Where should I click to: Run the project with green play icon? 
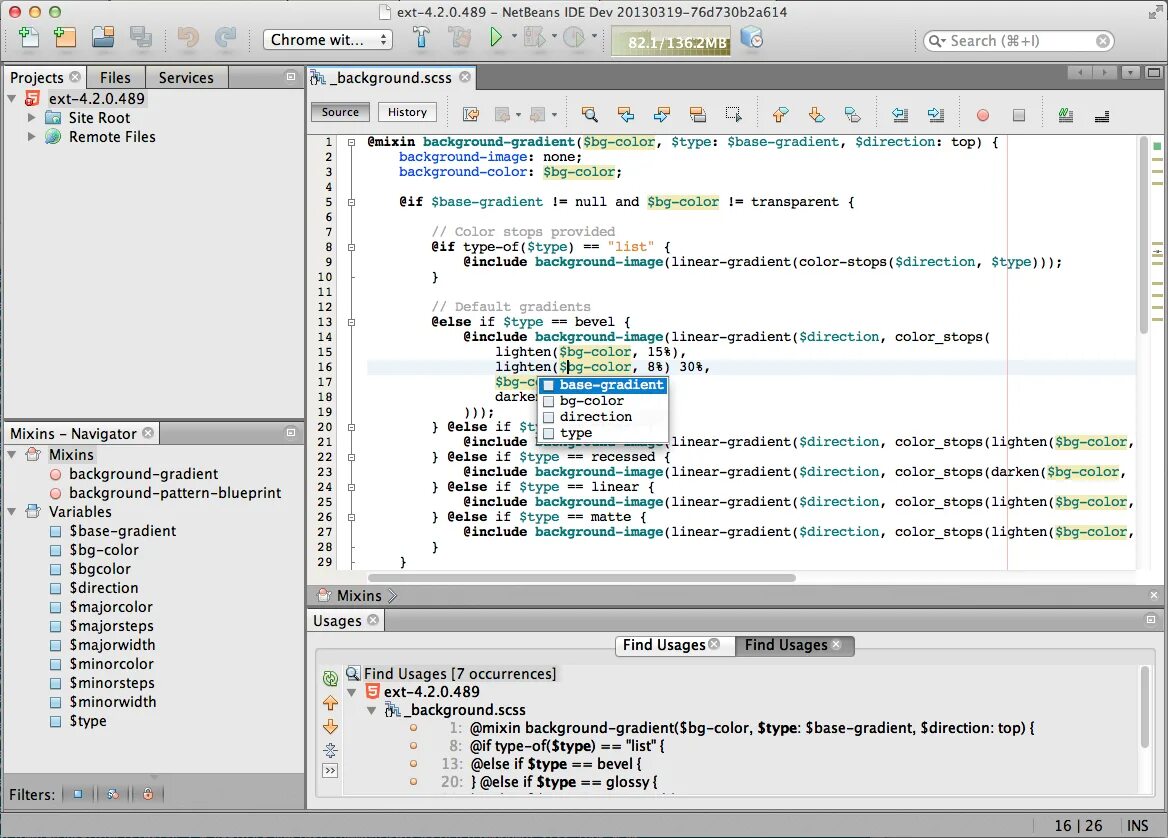(496, 38)
